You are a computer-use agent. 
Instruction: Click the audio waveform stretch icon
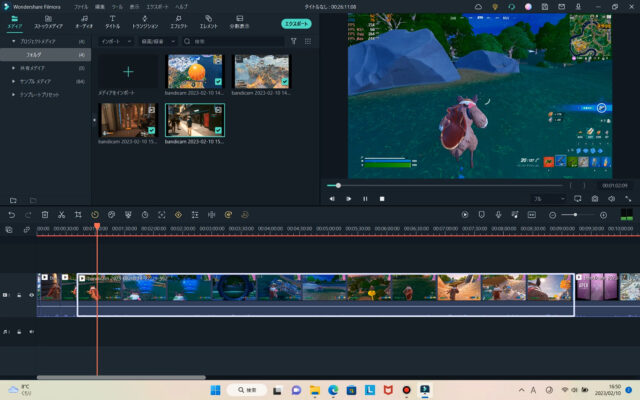(211, 215)
